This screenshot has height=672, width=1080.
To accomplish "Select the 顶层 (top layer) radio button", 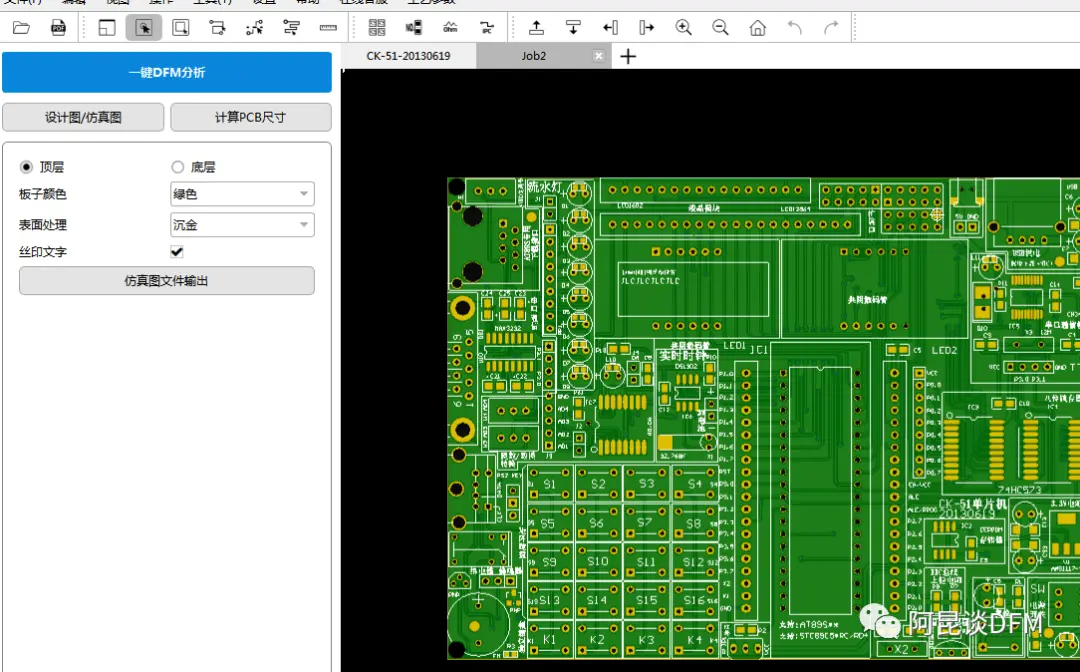I will pyautogui.click(x=26, y=167).
